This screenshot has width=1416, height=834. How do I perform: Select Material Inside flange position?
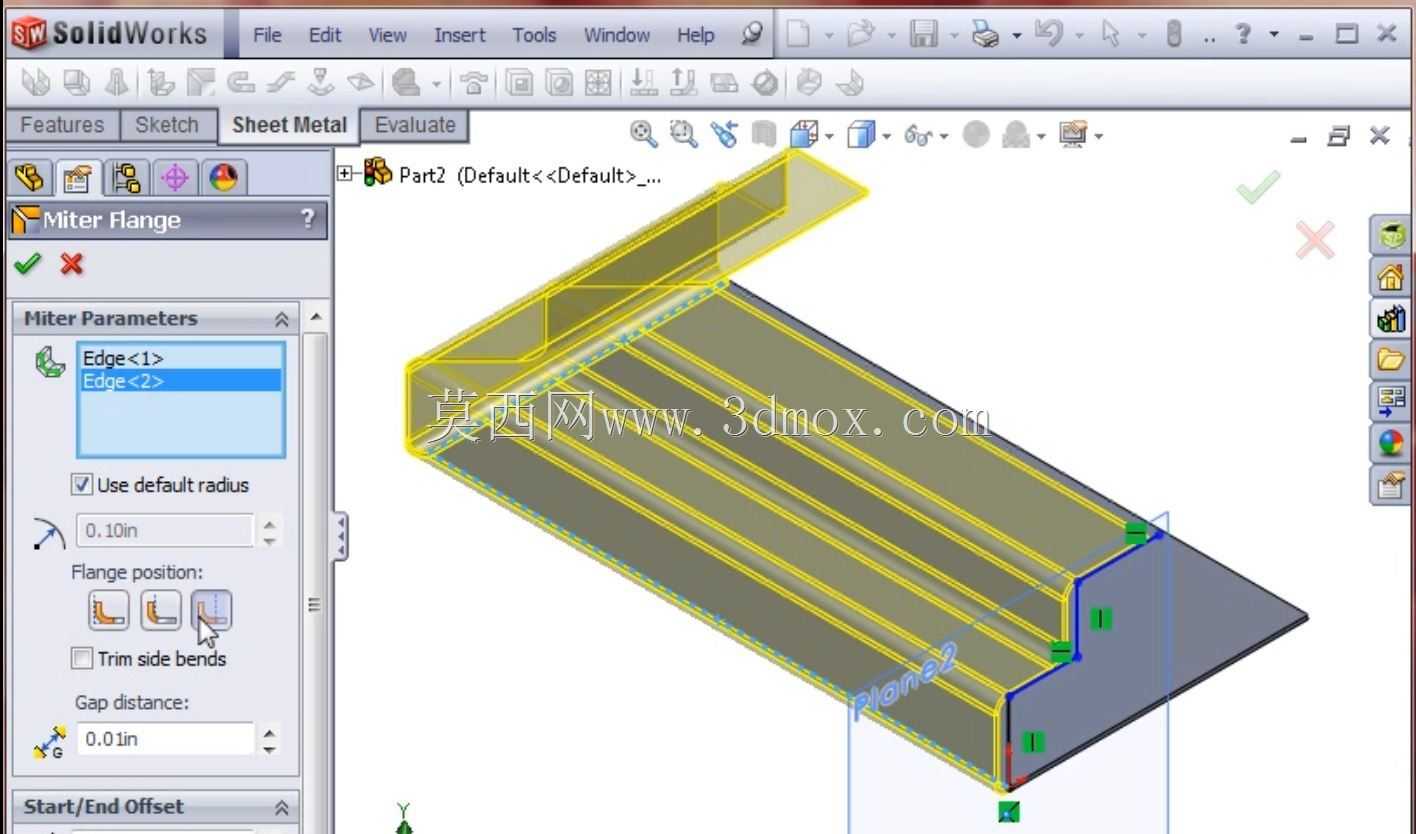(109, 611)
